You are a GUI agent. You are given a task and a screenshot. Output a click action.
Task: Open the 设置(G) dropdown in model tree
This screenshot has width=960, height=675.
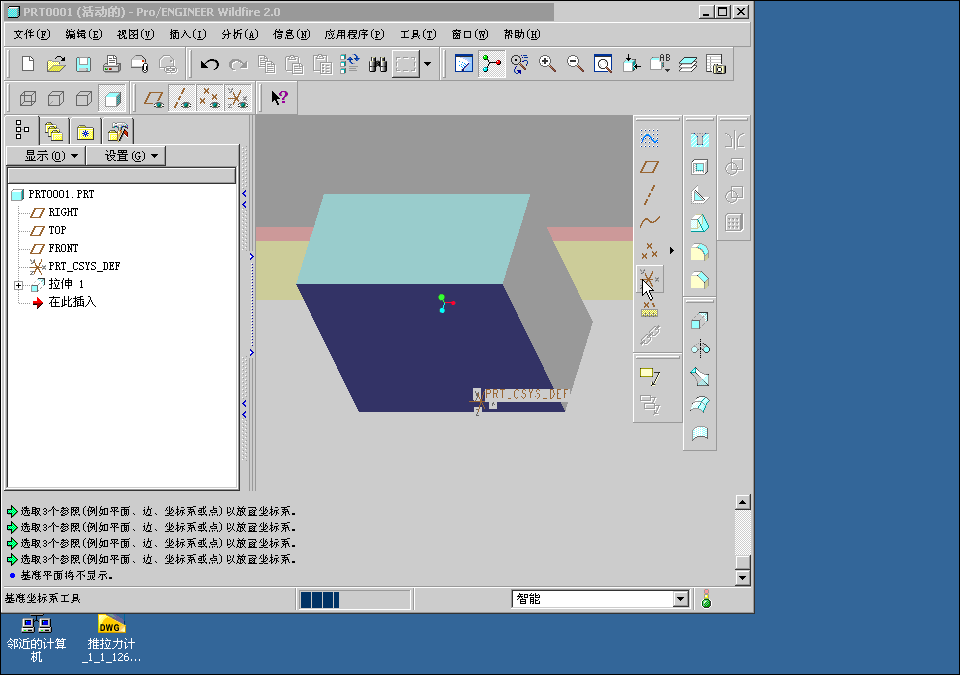[x=125, y=156]
